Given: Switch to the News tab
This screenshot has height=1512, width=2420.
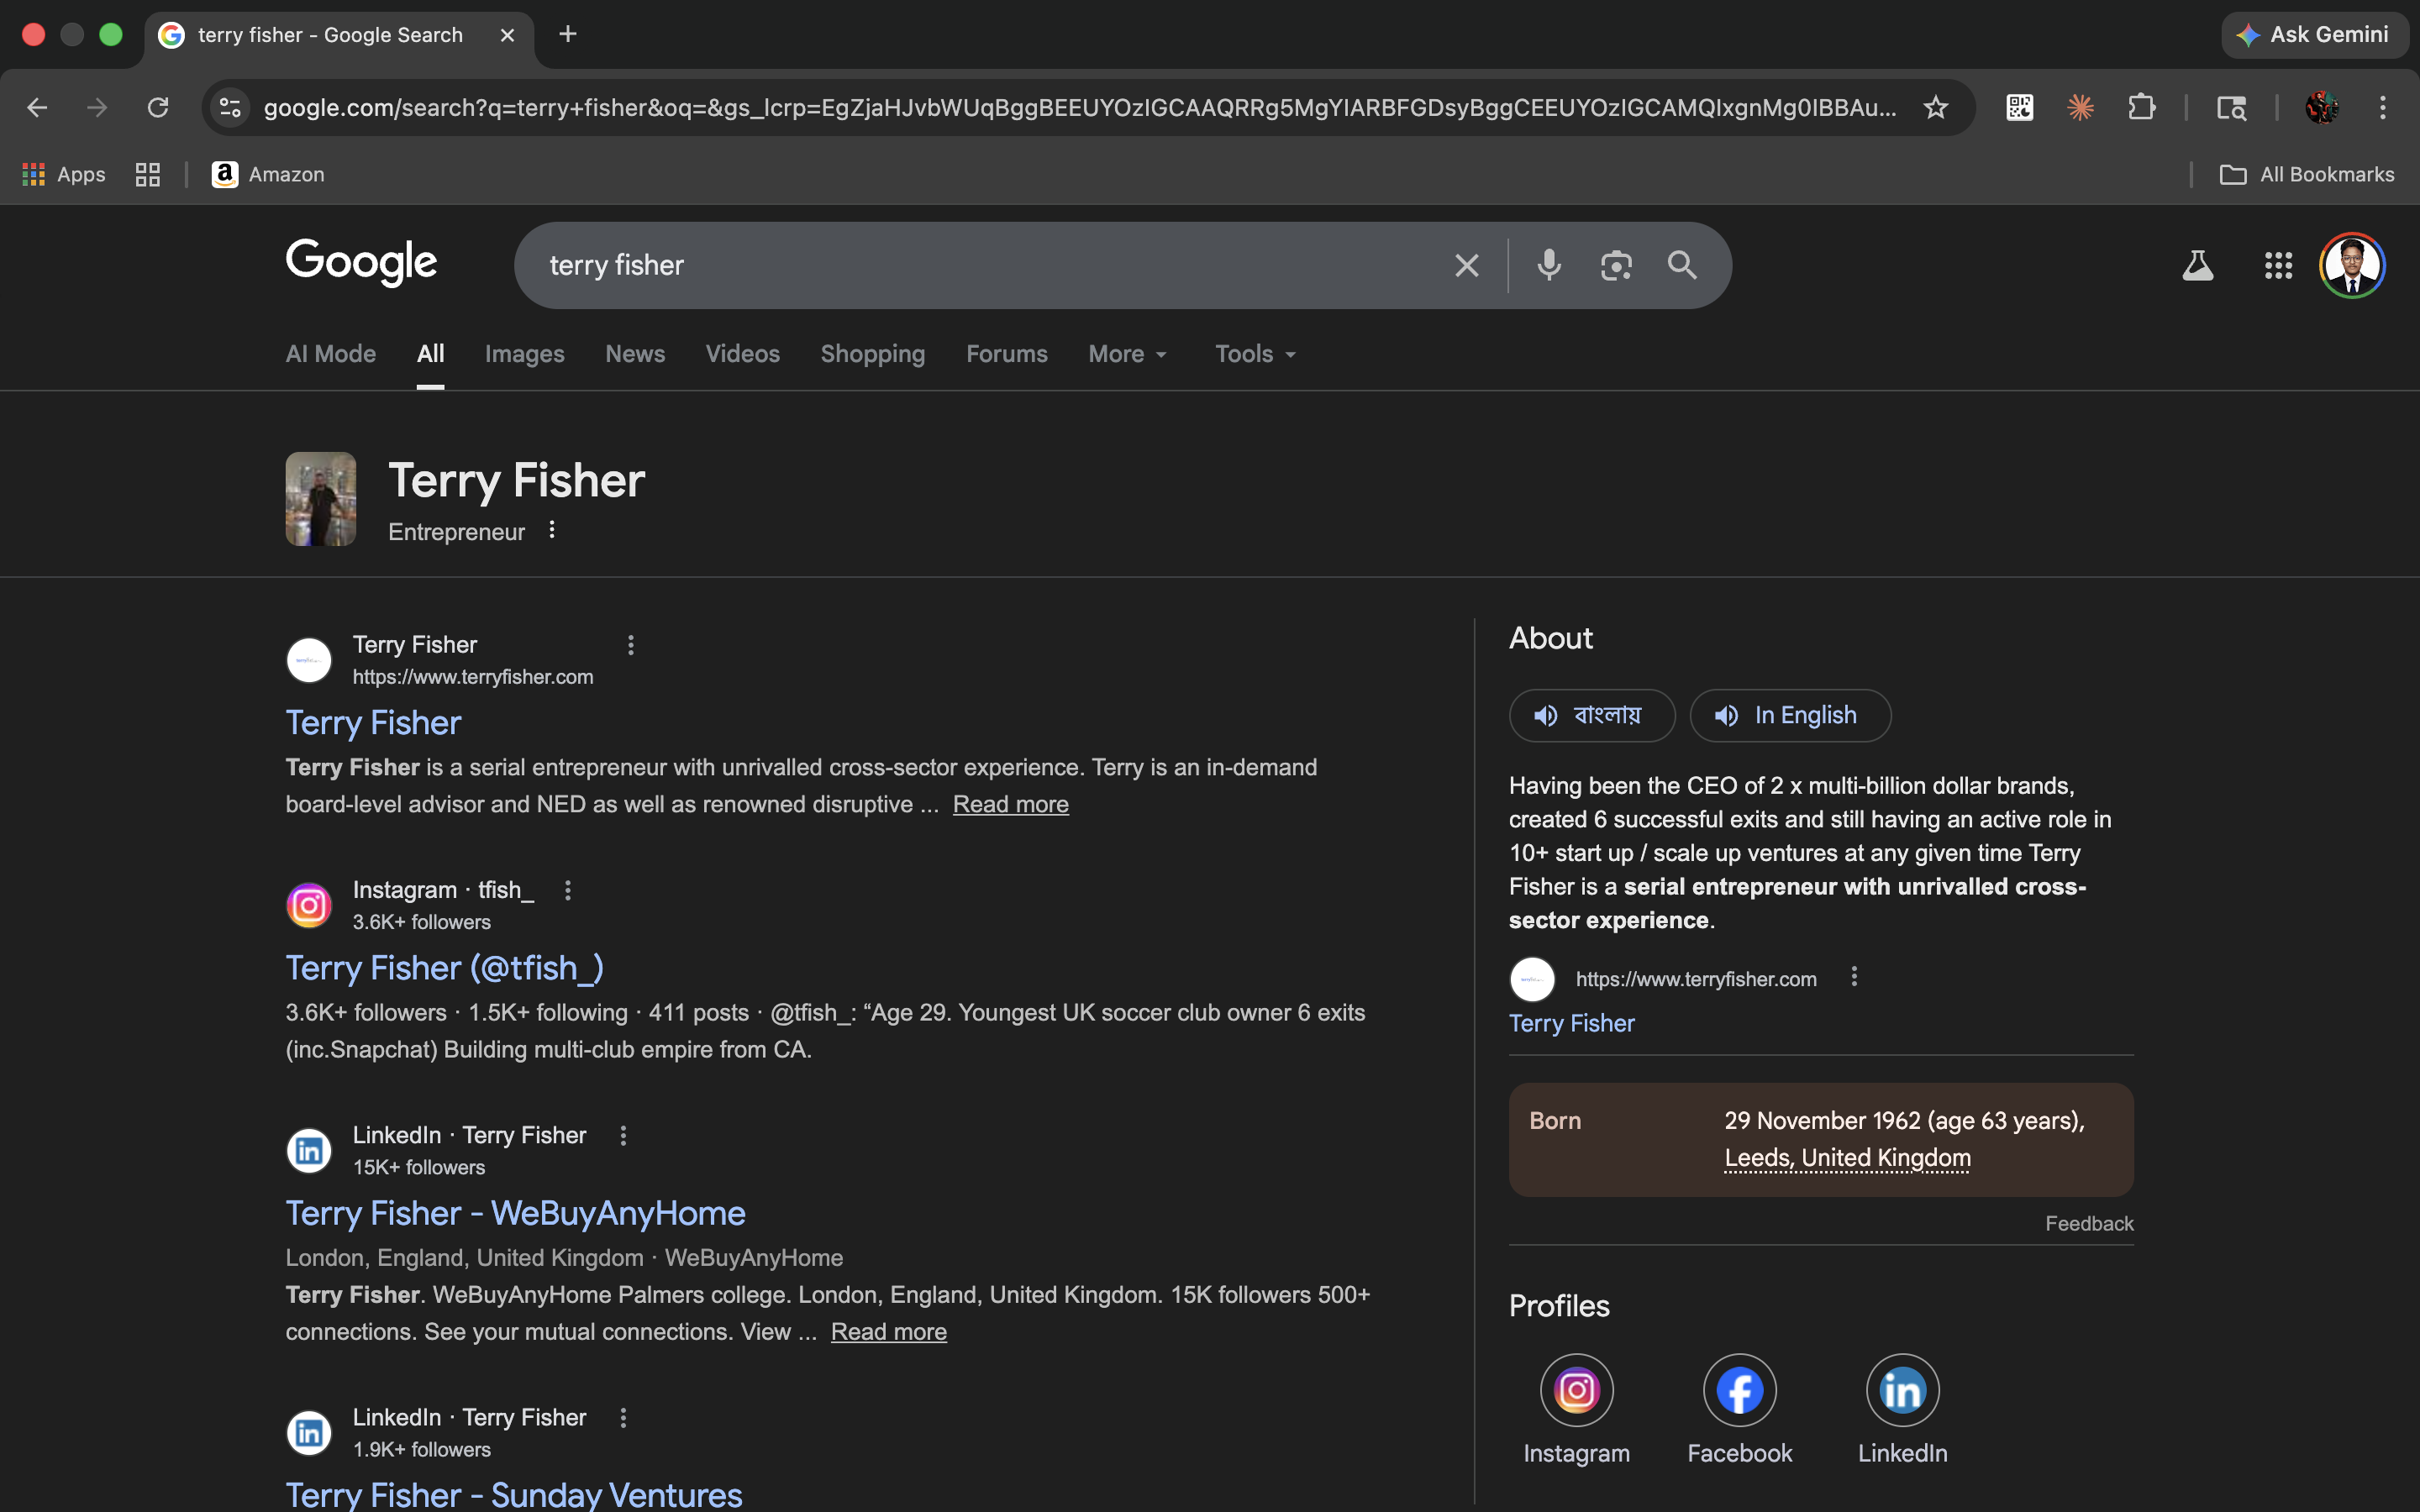Looking at the screenshot, I should coord(634,354).
